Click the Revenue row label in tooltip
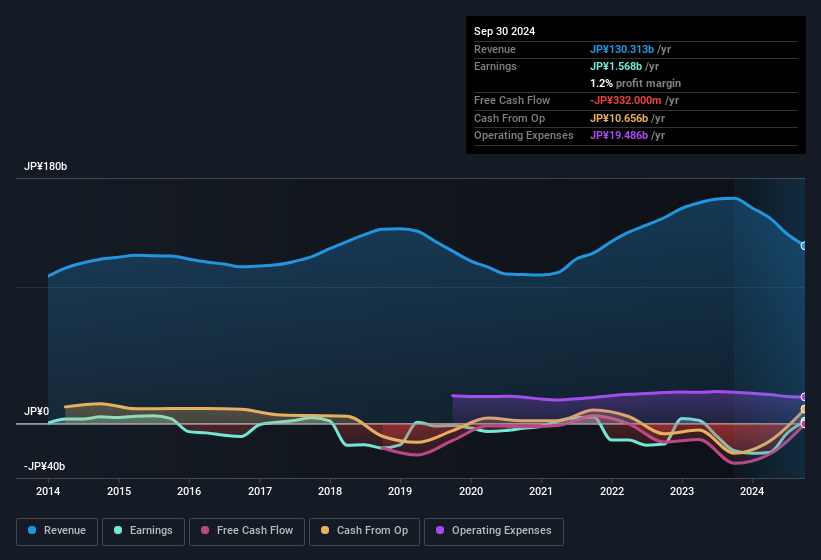 tap(495, 49)
